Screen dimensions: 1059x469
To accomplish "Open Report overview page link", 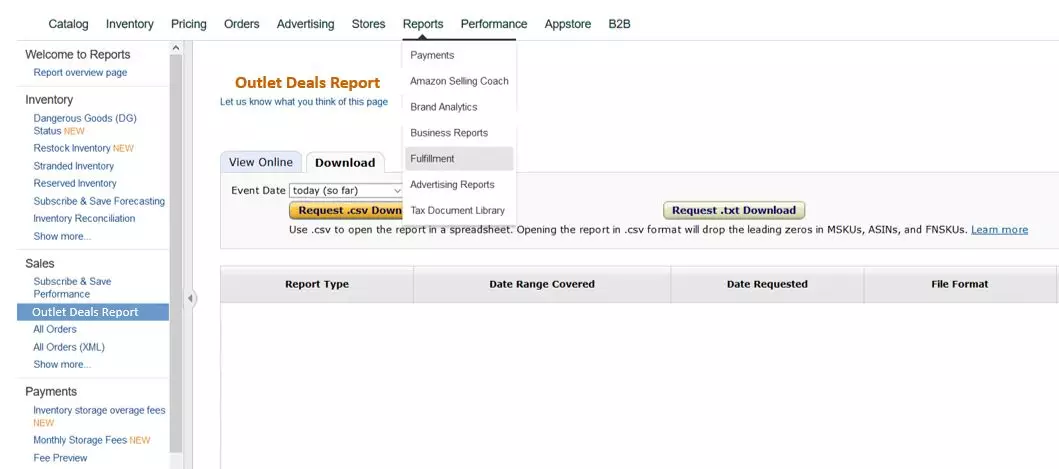I will coord(80,72).
